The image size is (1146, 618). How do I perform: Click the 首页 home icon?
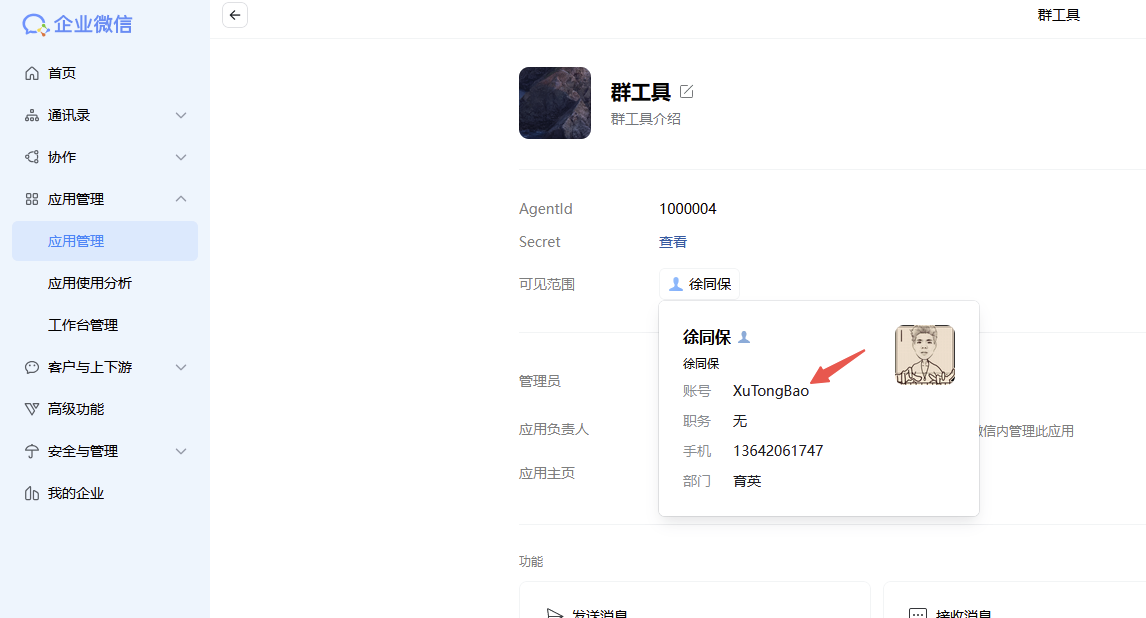click(31, 73)
